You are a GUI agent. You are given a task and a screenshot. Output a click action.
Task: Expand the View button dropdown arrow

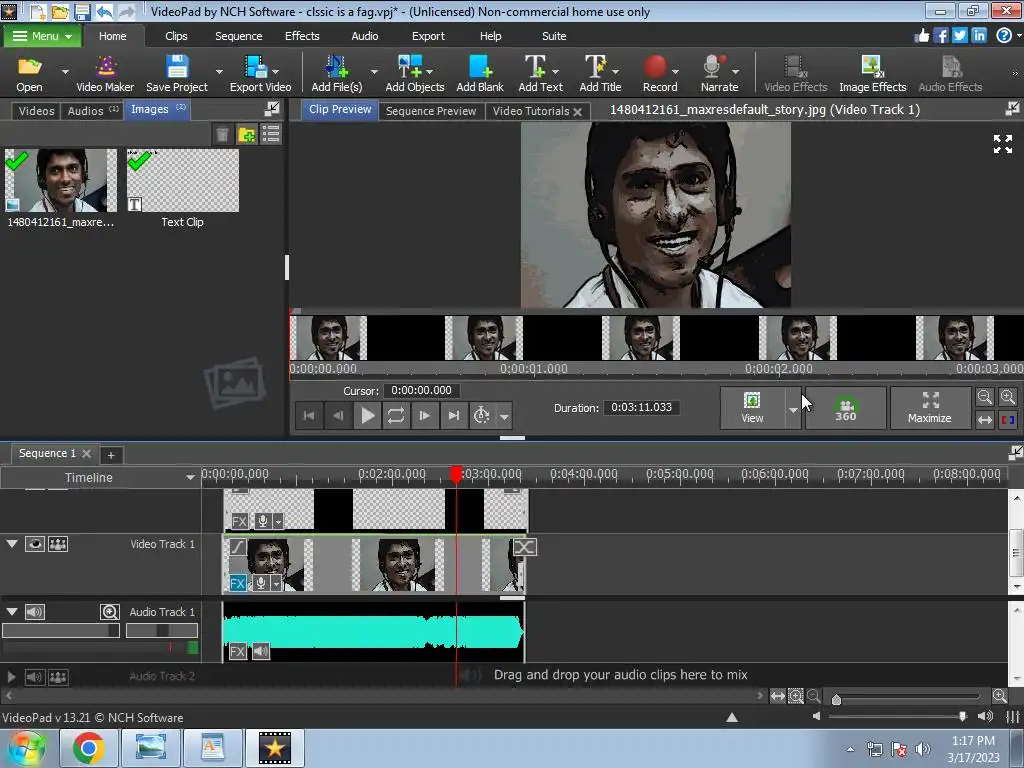793,409
